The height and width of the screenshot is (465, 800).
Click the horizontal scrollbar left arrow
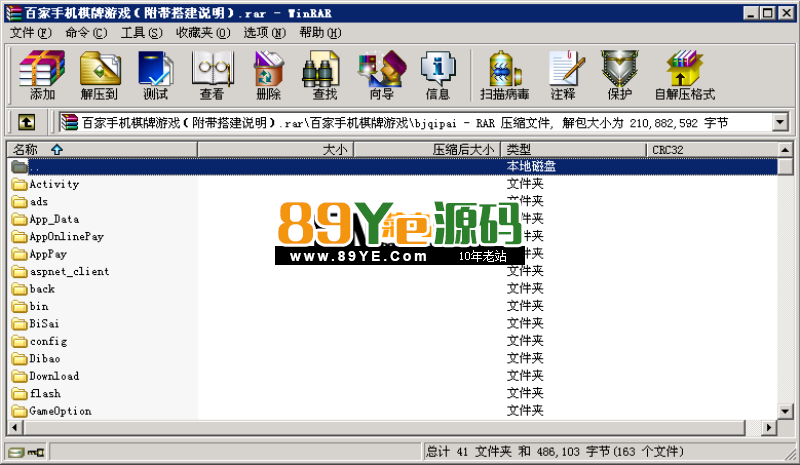click(15, 427)
